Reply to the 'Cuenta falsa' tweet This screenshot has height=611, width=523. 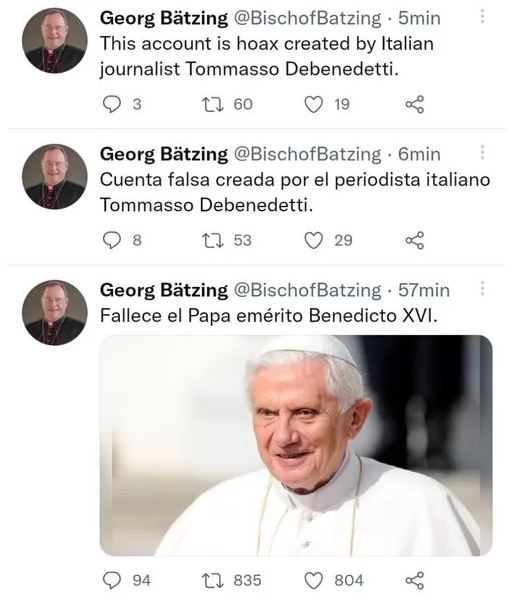[x=112, y=240]
